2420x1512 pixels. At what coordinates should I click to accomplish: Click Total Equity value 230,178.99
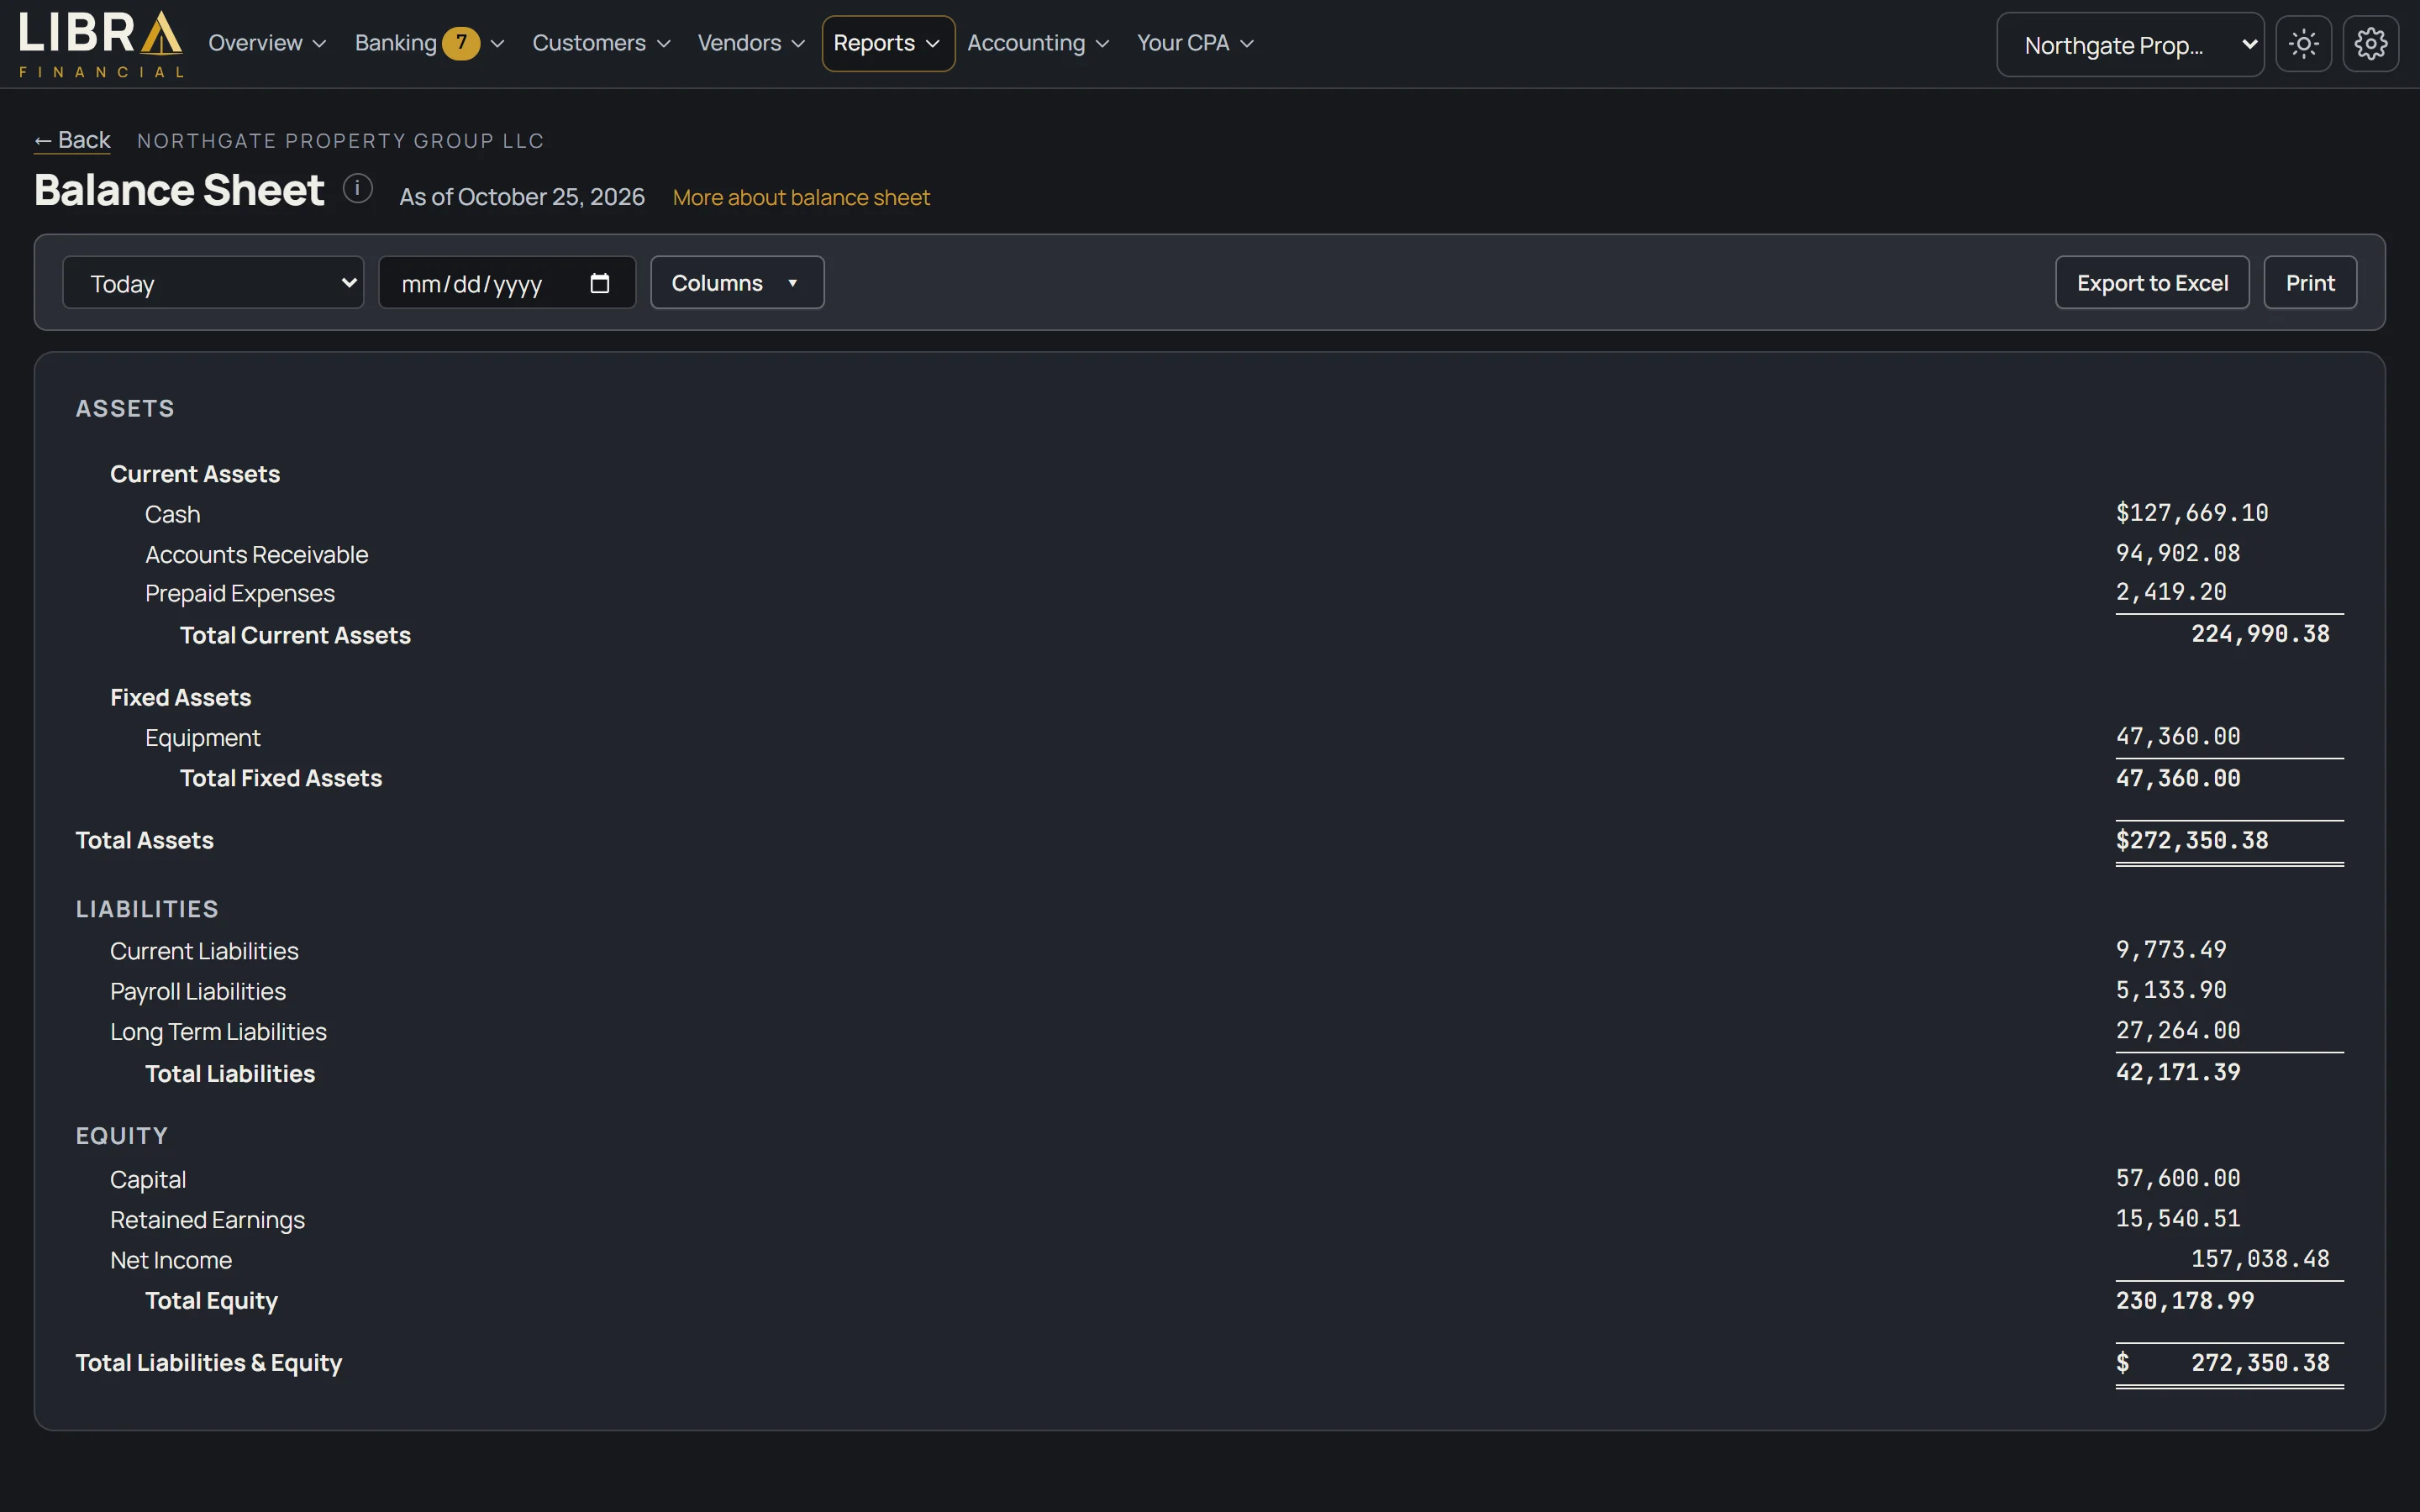click(2185, 1301)
